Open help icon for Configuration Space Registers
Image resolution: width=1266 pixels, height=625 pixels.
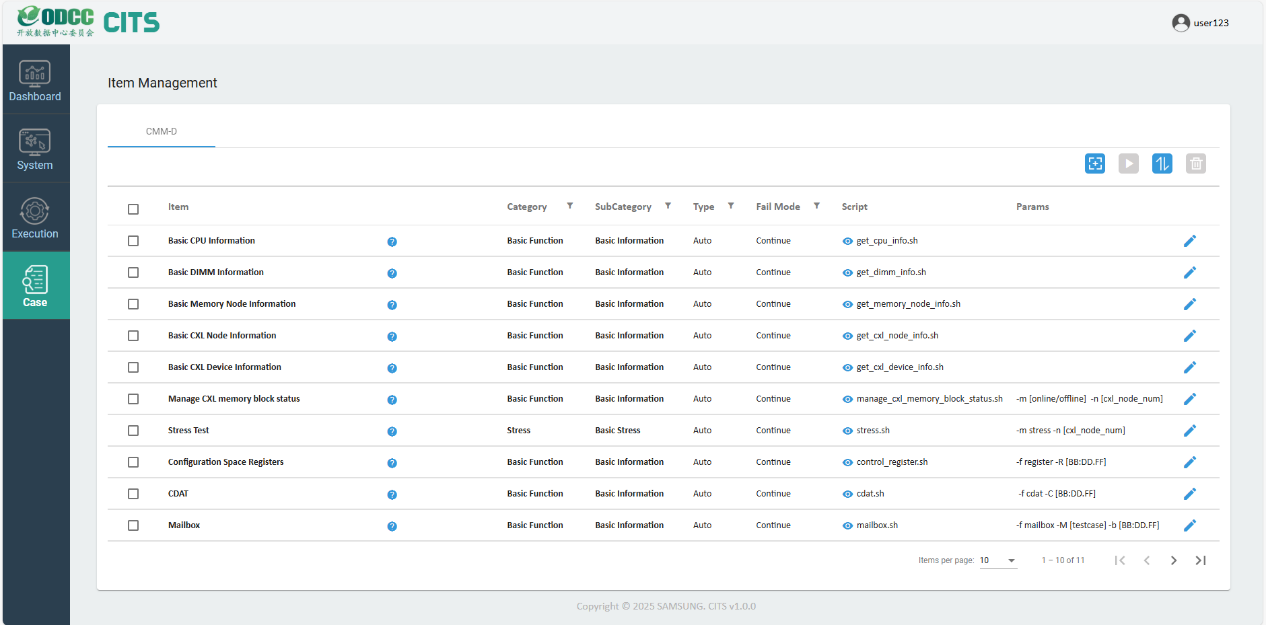(392, 463)
